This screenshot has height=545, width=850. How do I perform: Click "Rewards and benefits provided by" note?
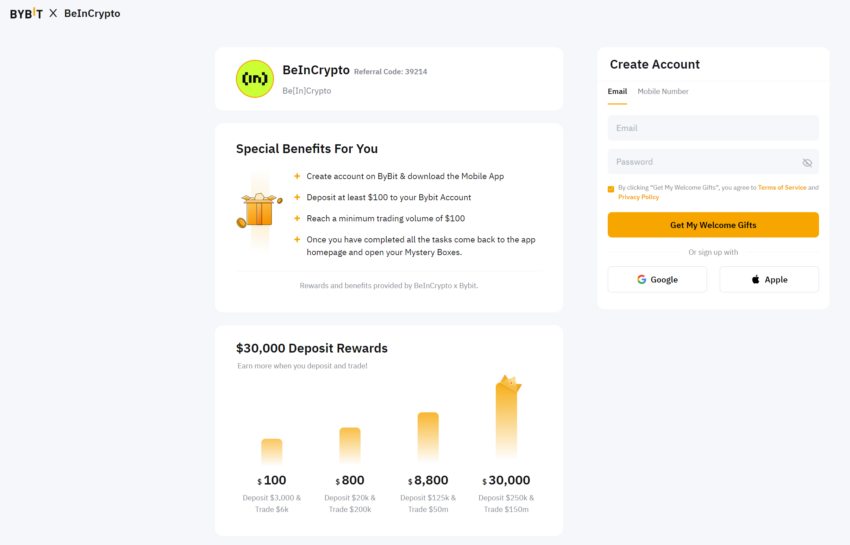tap(389, 286)
